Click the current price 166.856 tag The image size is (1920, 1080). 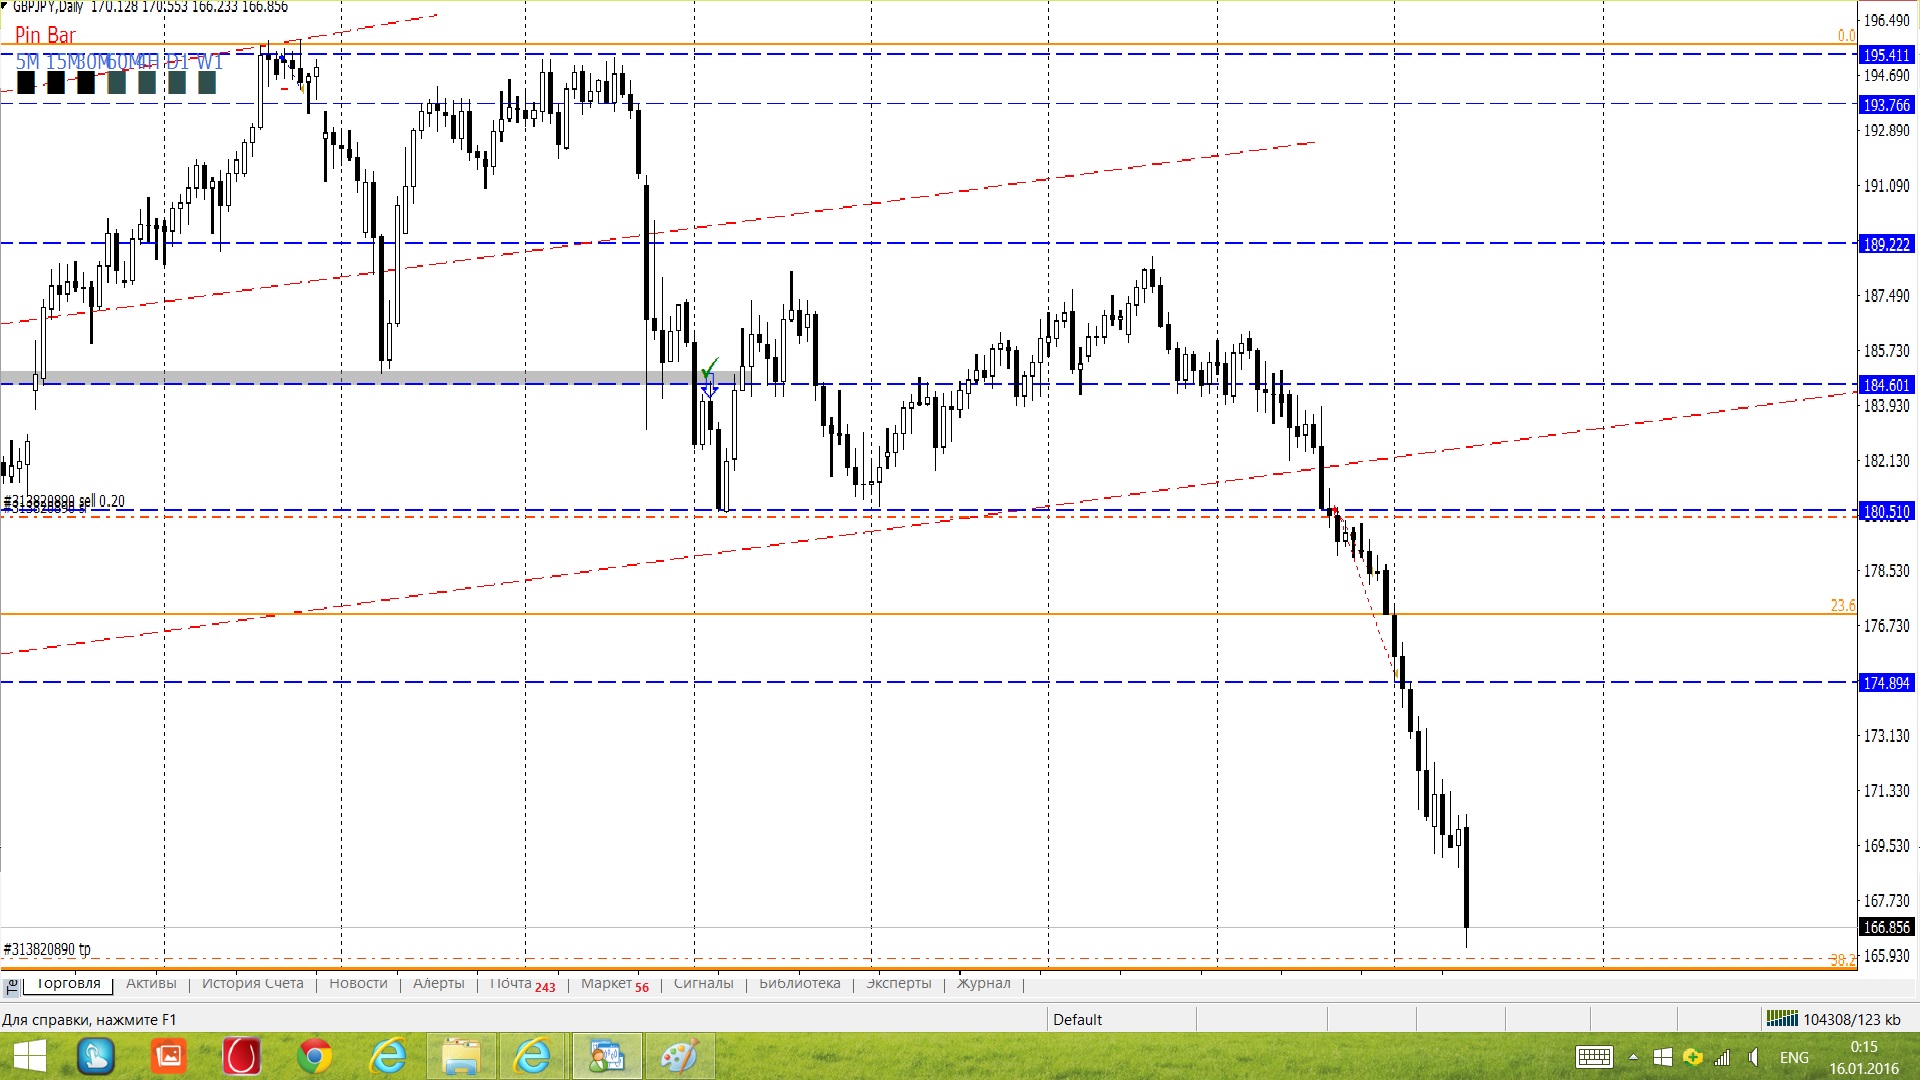coord(1886,927)
